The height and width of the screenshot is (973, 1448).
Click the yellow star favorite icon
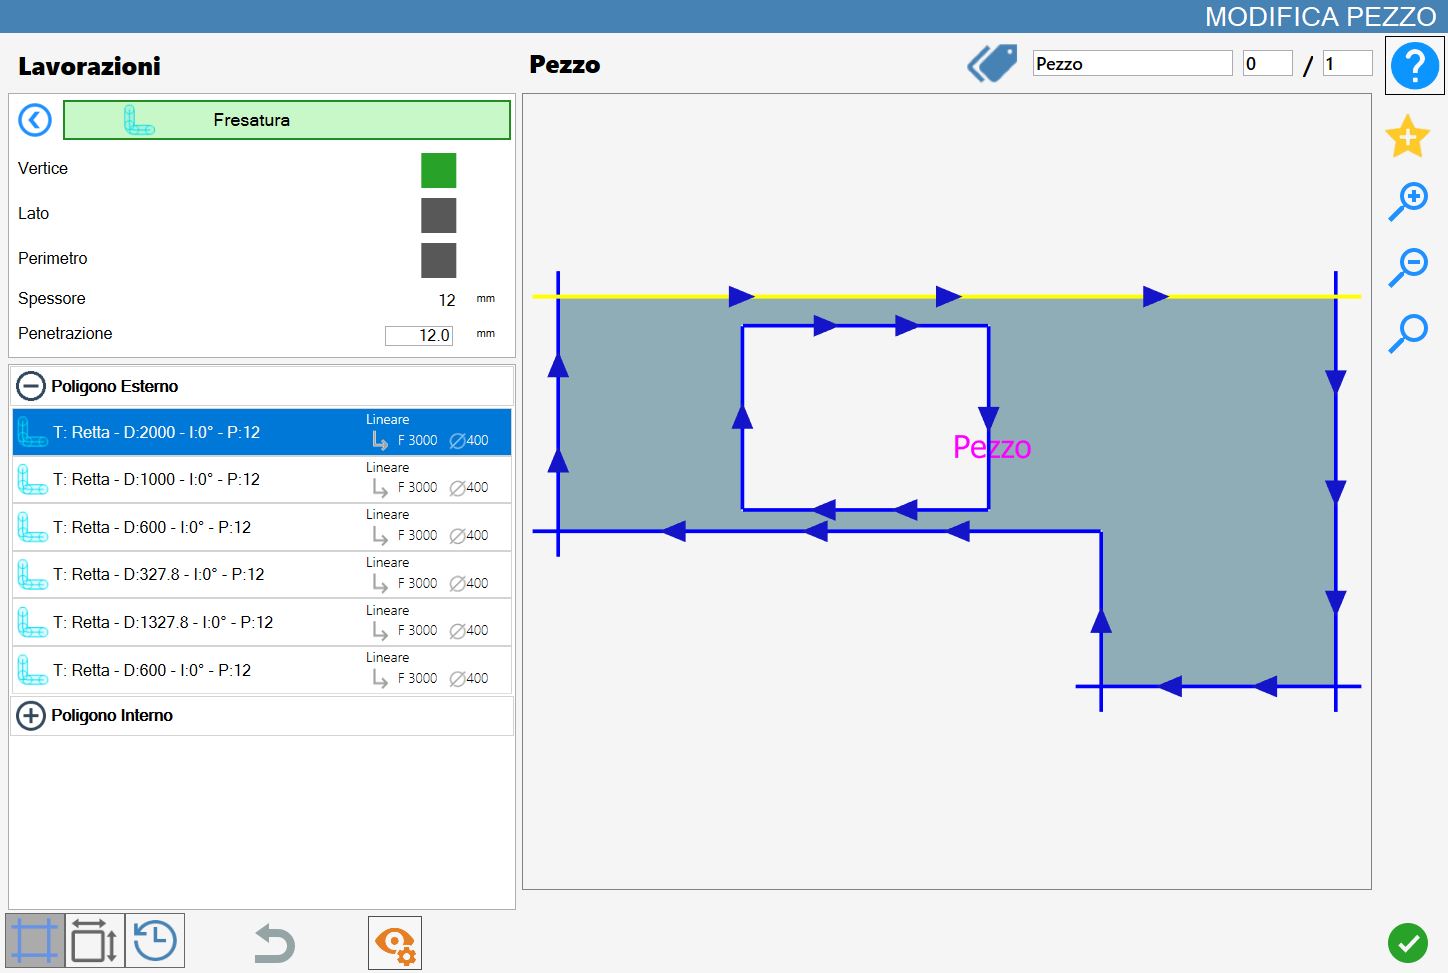tap(1407, 136)
